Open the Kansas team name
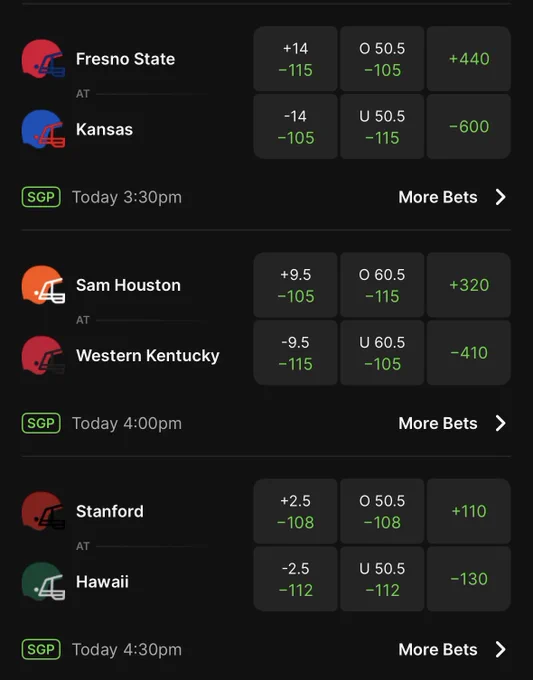The width and height of the screenshot is (533, 680). pyautogui.click(x=105, y=129)
